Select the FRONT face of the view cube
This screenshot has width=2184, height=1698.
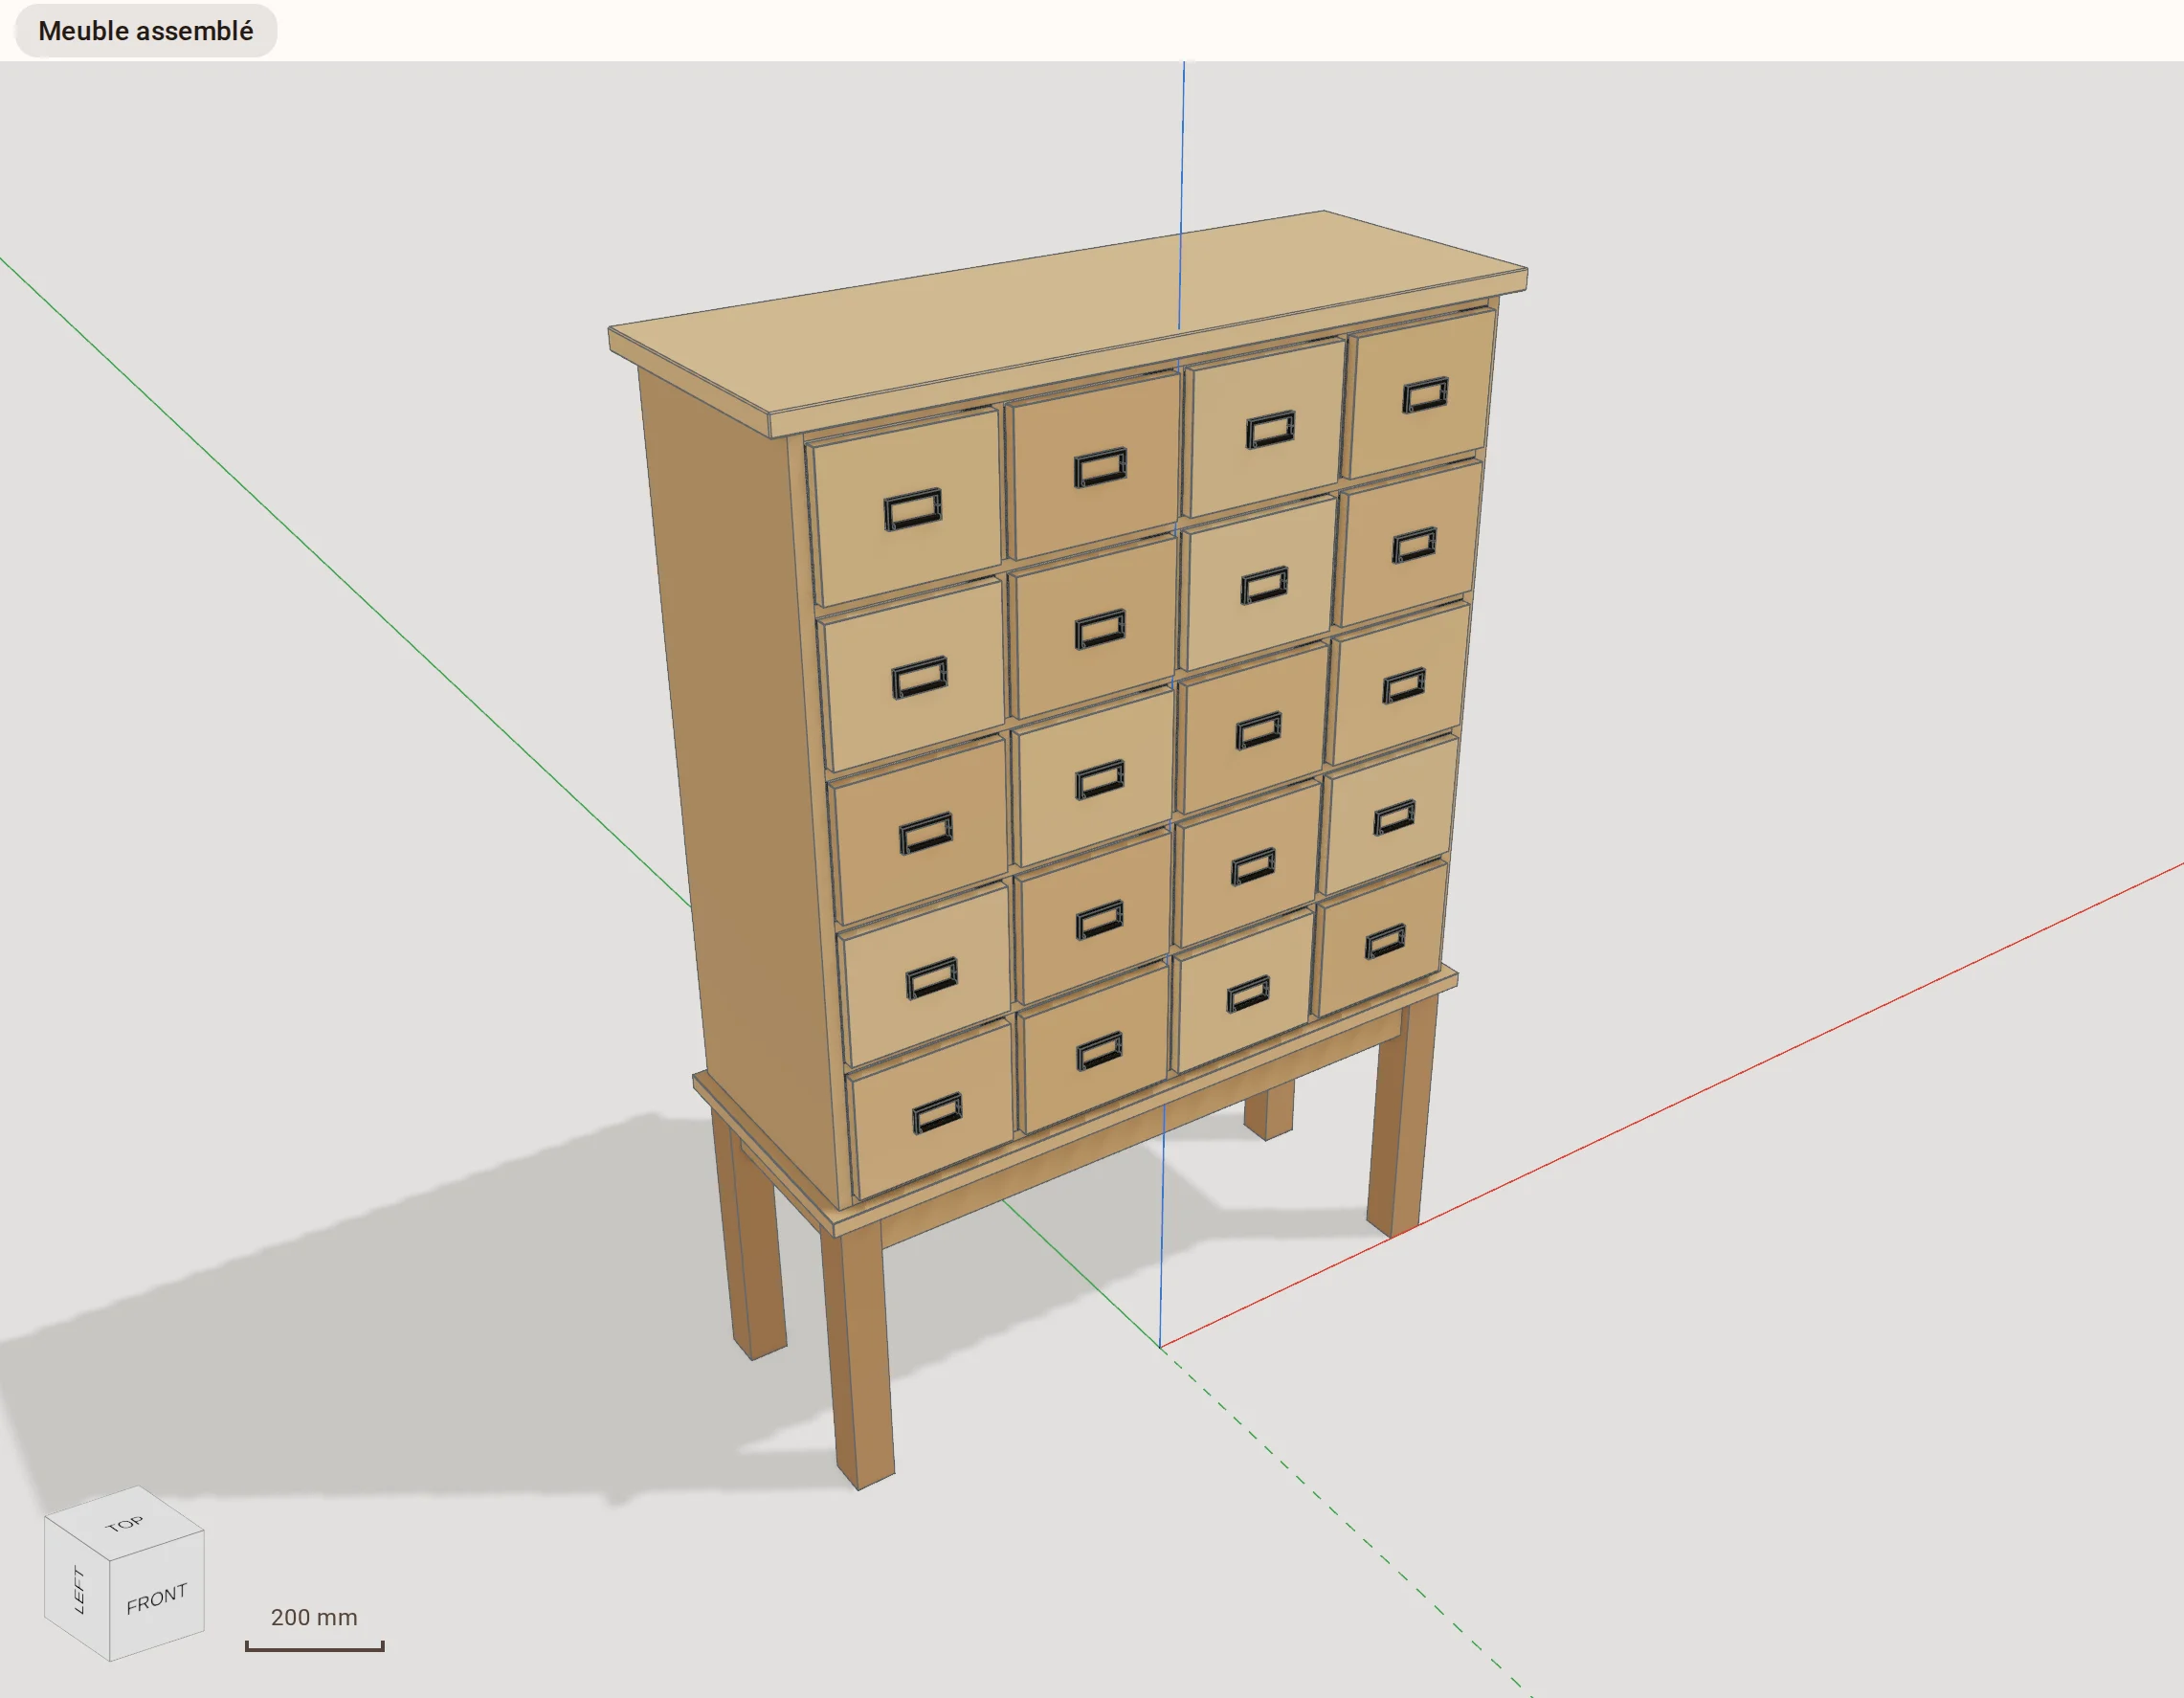coord(157,1598)
